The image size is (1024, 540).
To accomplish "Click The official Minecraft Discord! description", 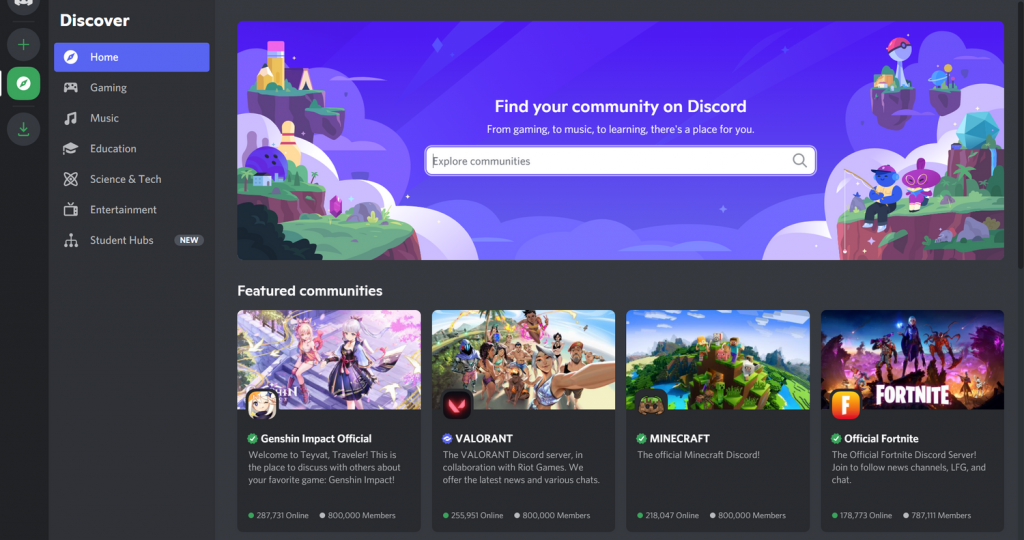I will pos(698,455).
